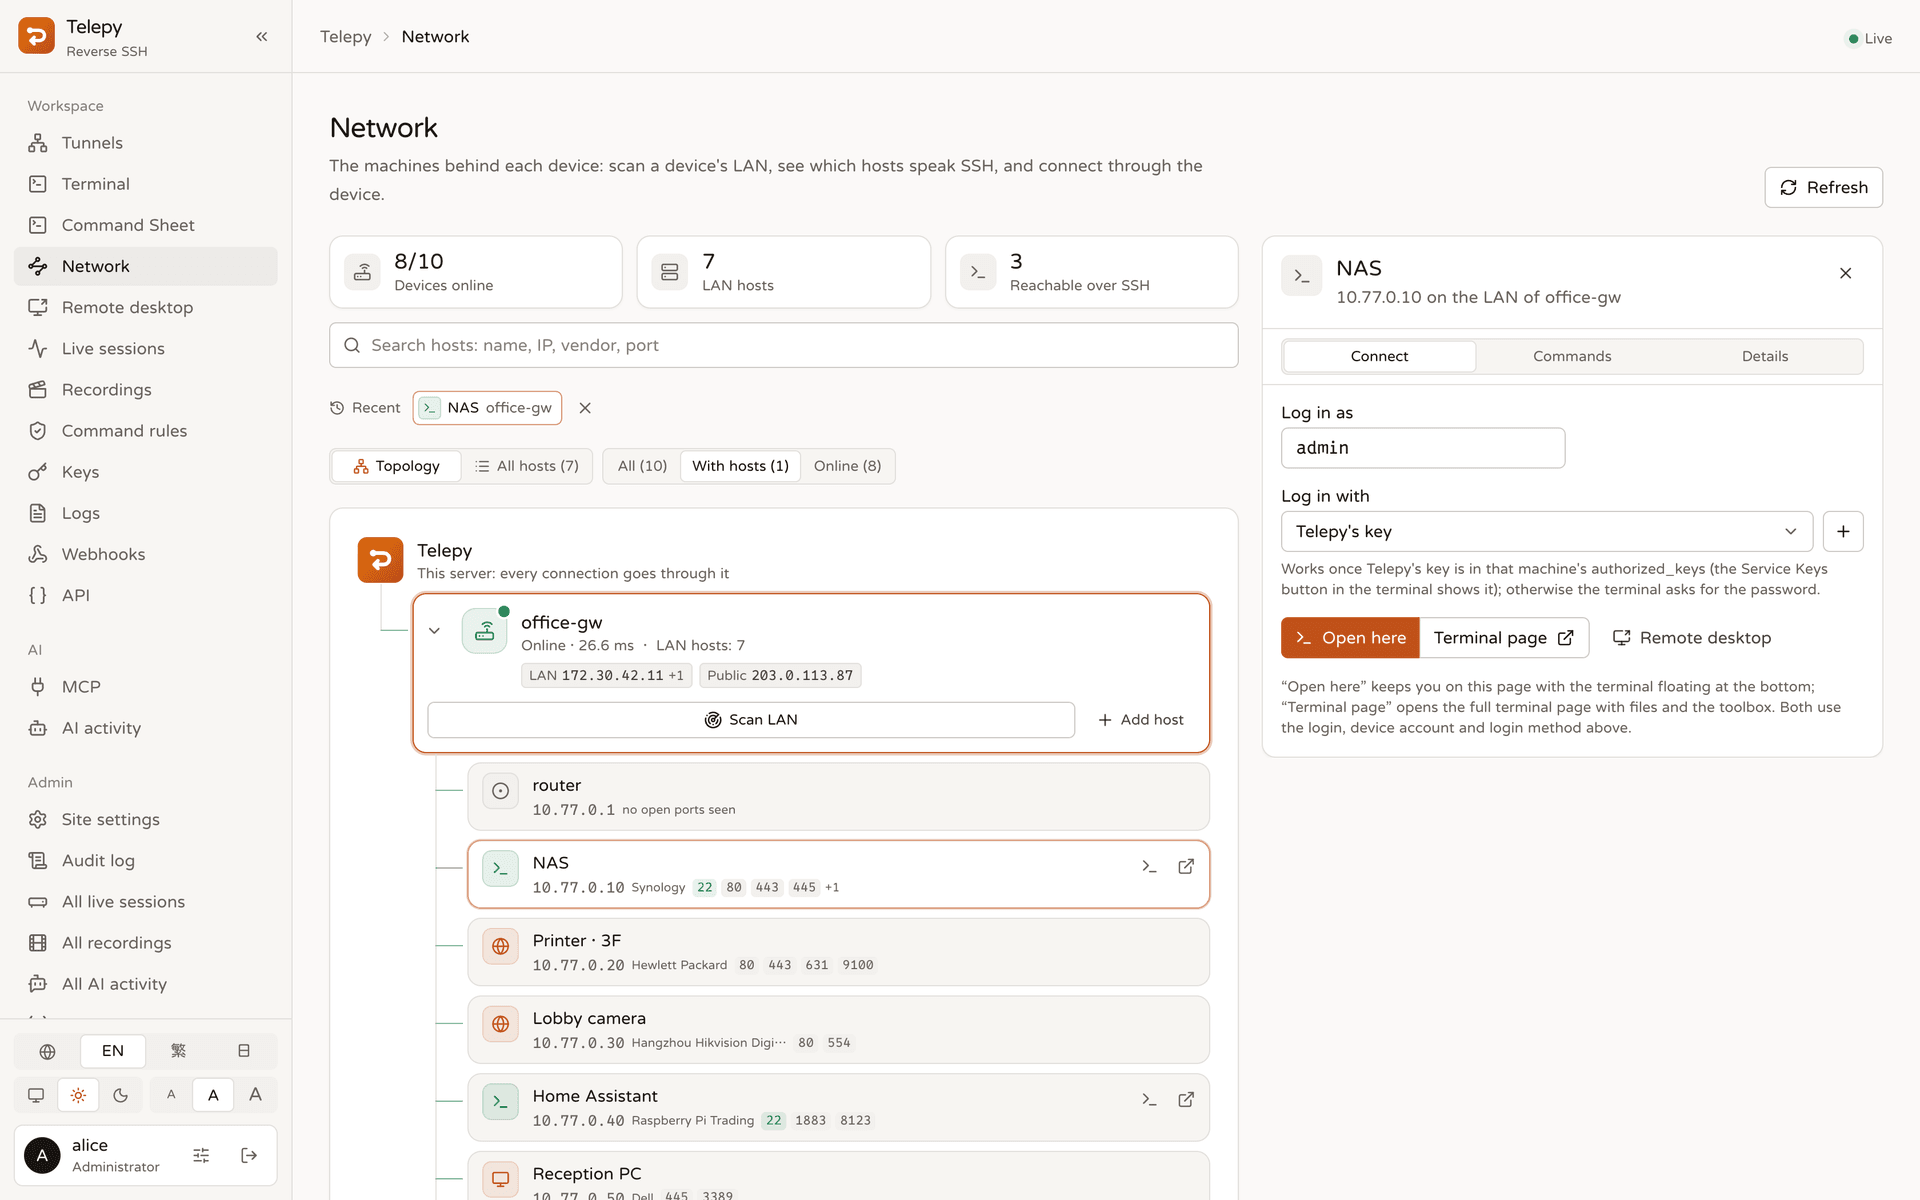Screen dimensions: 1920x1200
Task: Click the sign out icon
Action: click(249, 1155)
